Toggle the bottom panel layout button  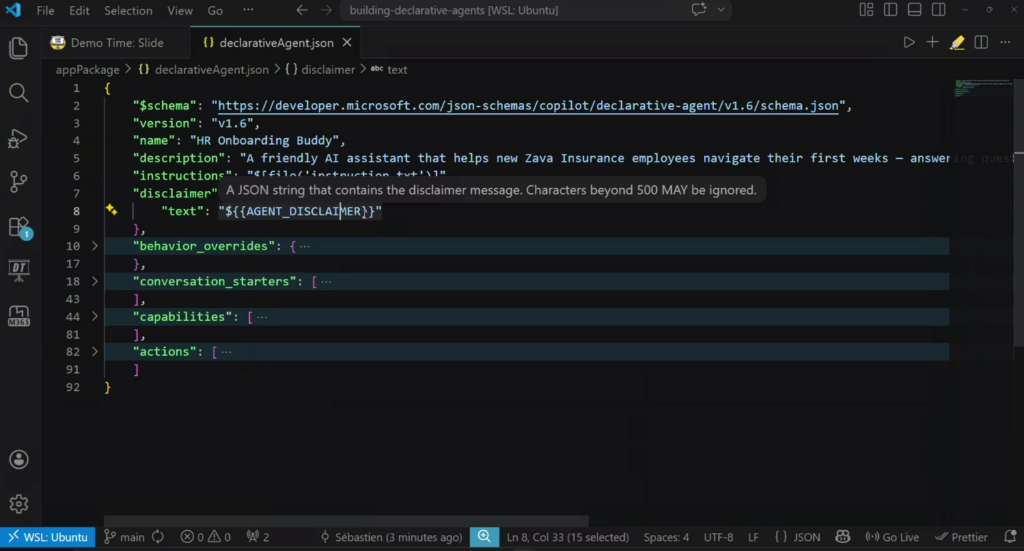(912, 11)
